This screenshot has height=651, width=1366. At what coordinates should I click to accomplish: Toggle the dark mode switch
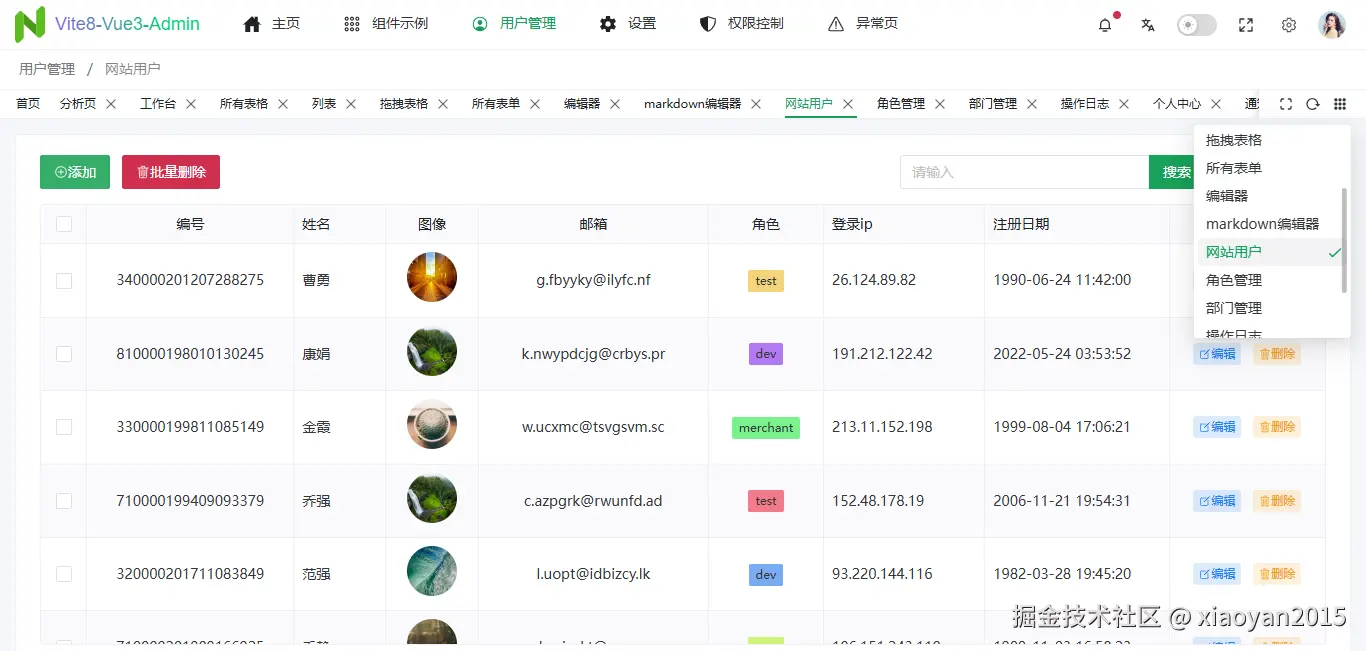click(1197, 25)
